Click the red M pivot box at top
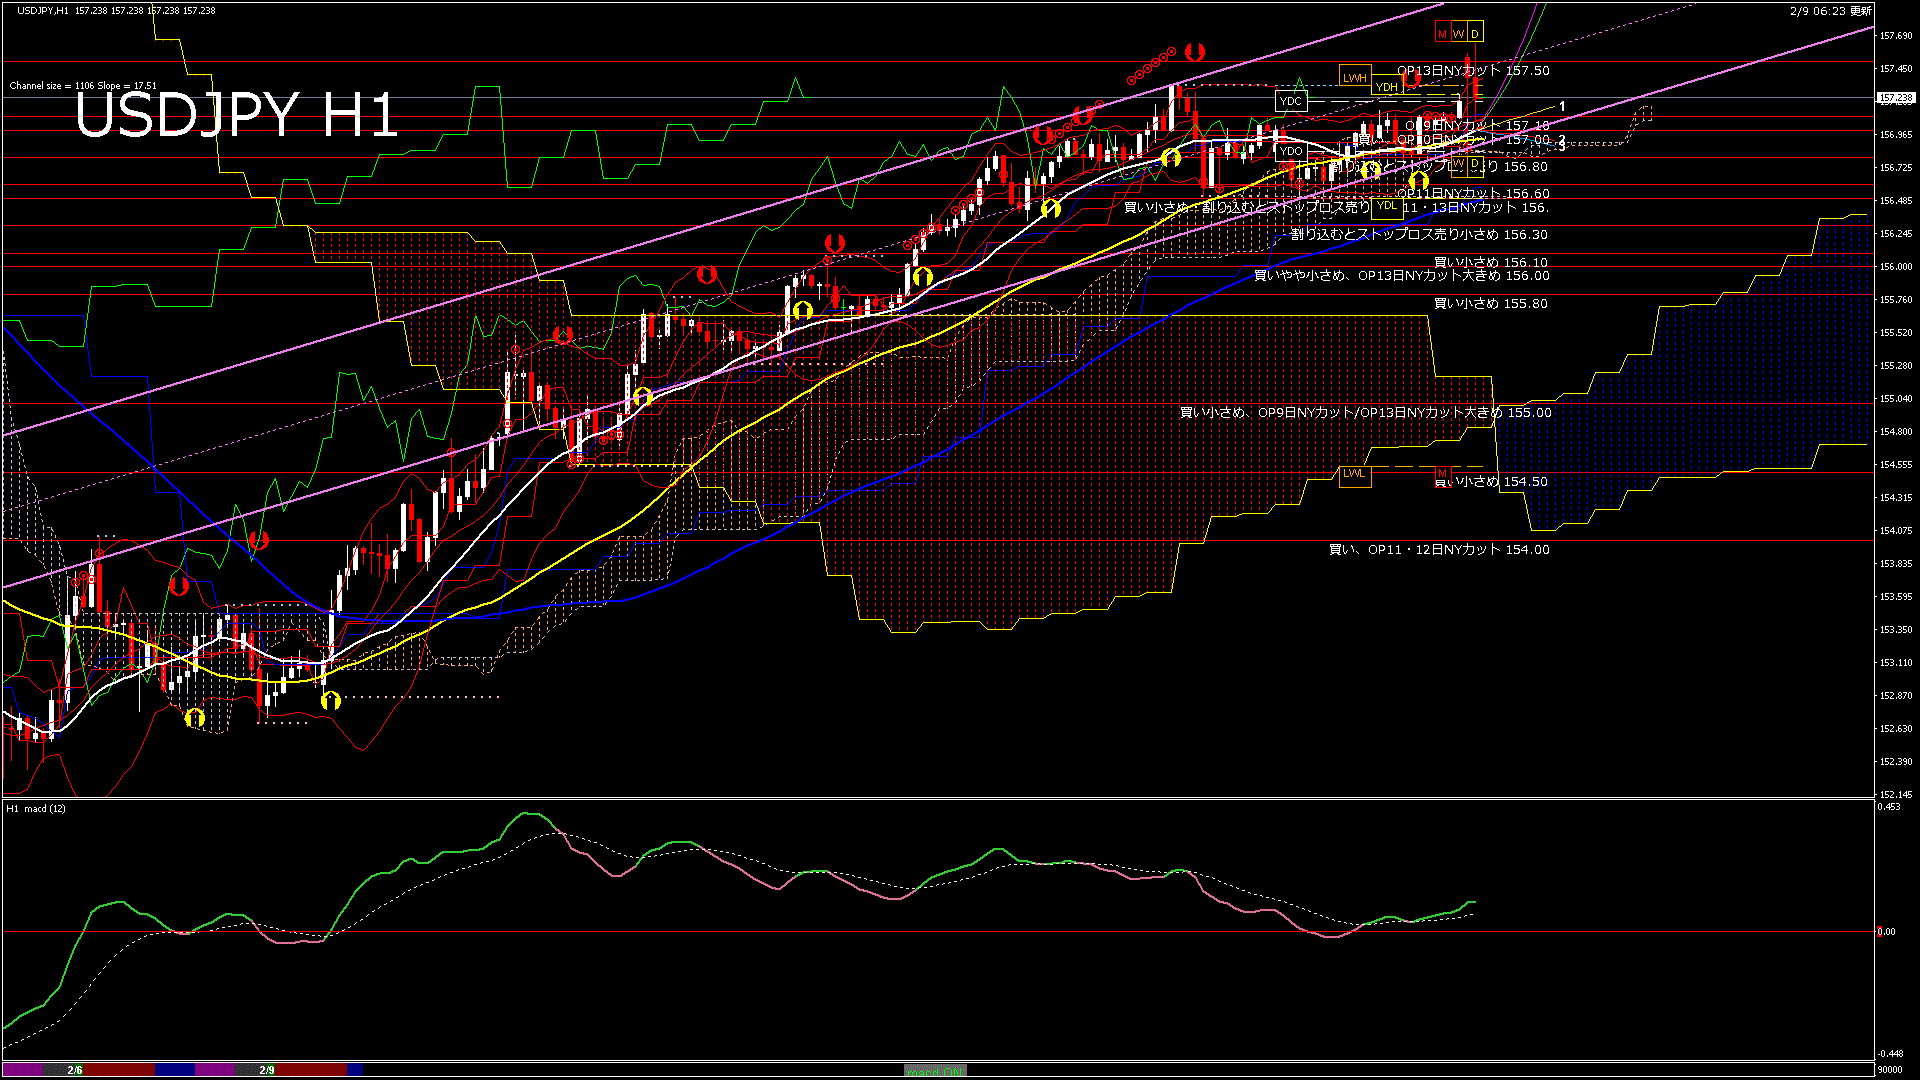Screen dimensions: 1920x1080 coord(1442,34)
